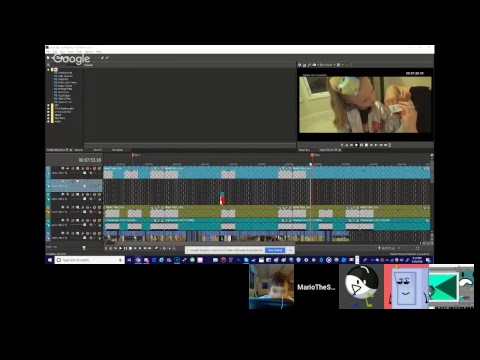Click the overlays grid icon in preview toolbar

click(338, 65)
